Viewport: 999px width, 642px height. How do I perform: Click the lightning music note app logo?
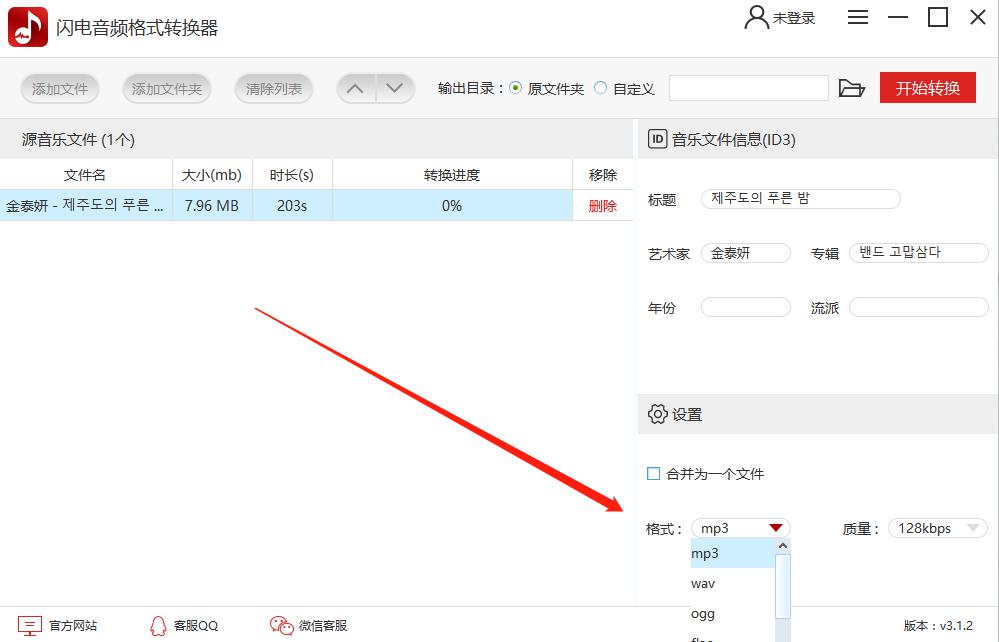click(x=27, y=26)
